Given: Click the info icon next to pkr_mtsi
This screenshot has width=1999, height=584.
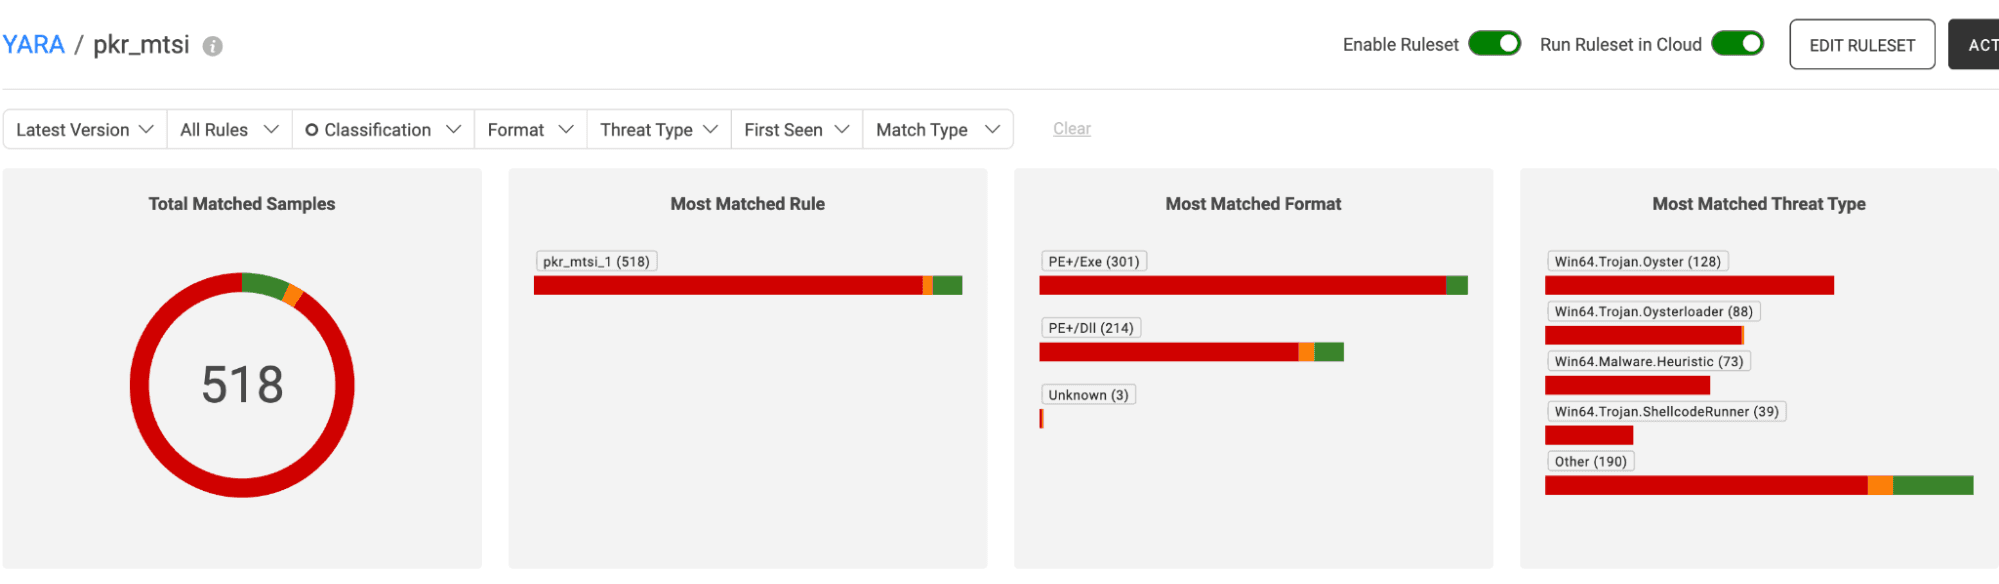Looking at the screenshot, I should point(213,46).
